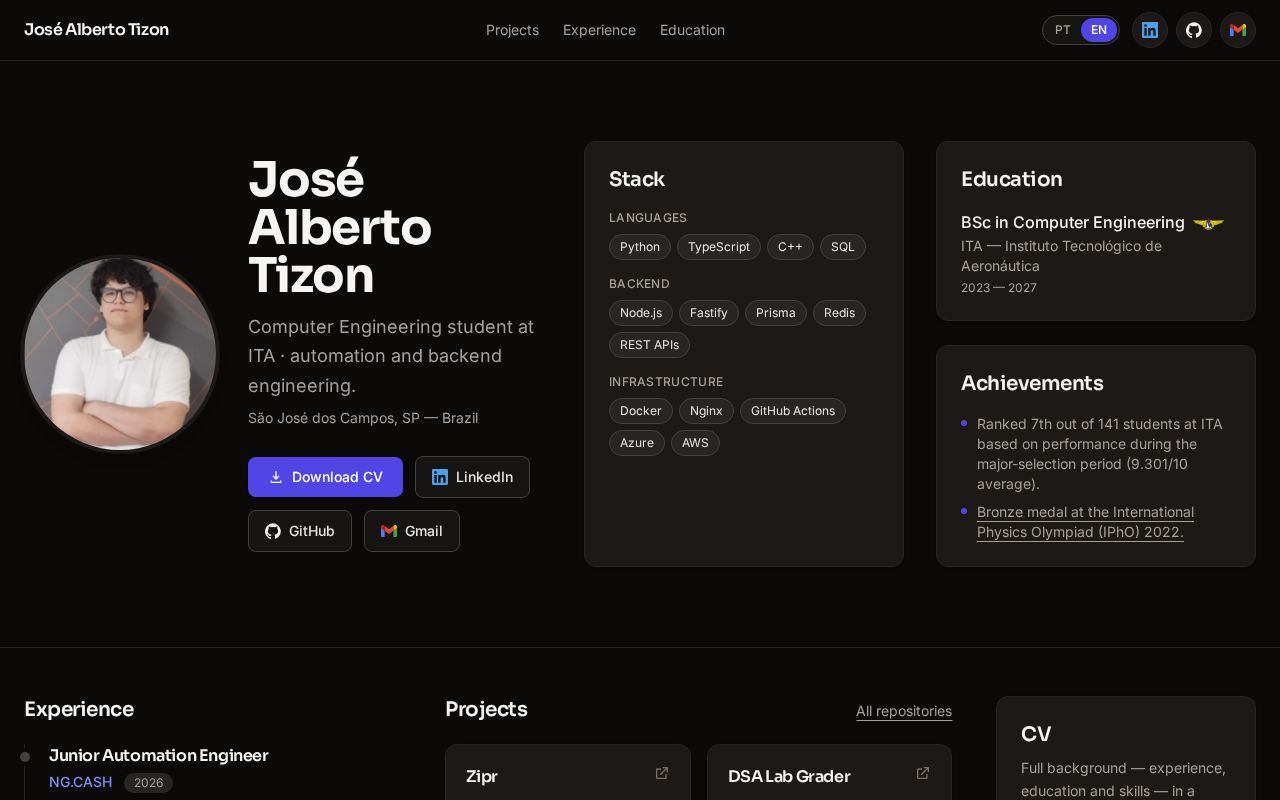
Task: Click the SQL tag
Action: coord(843,247)
